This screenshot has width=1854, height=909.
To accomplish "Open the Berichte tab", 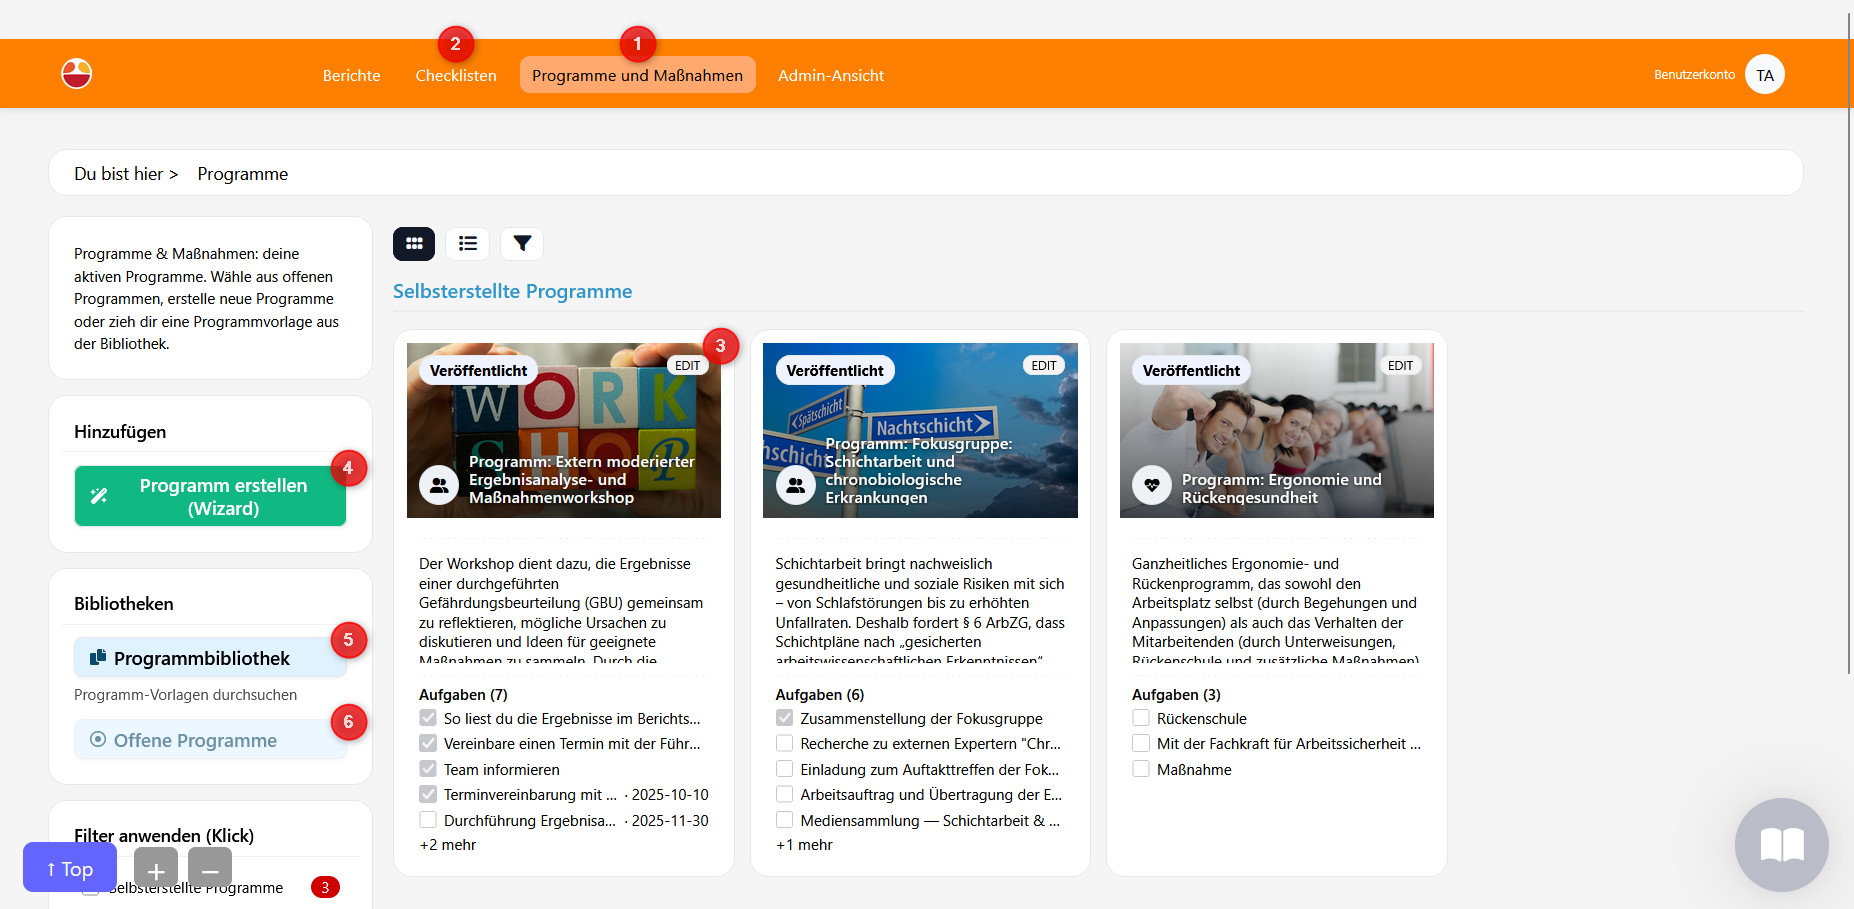I will [351, 76].
